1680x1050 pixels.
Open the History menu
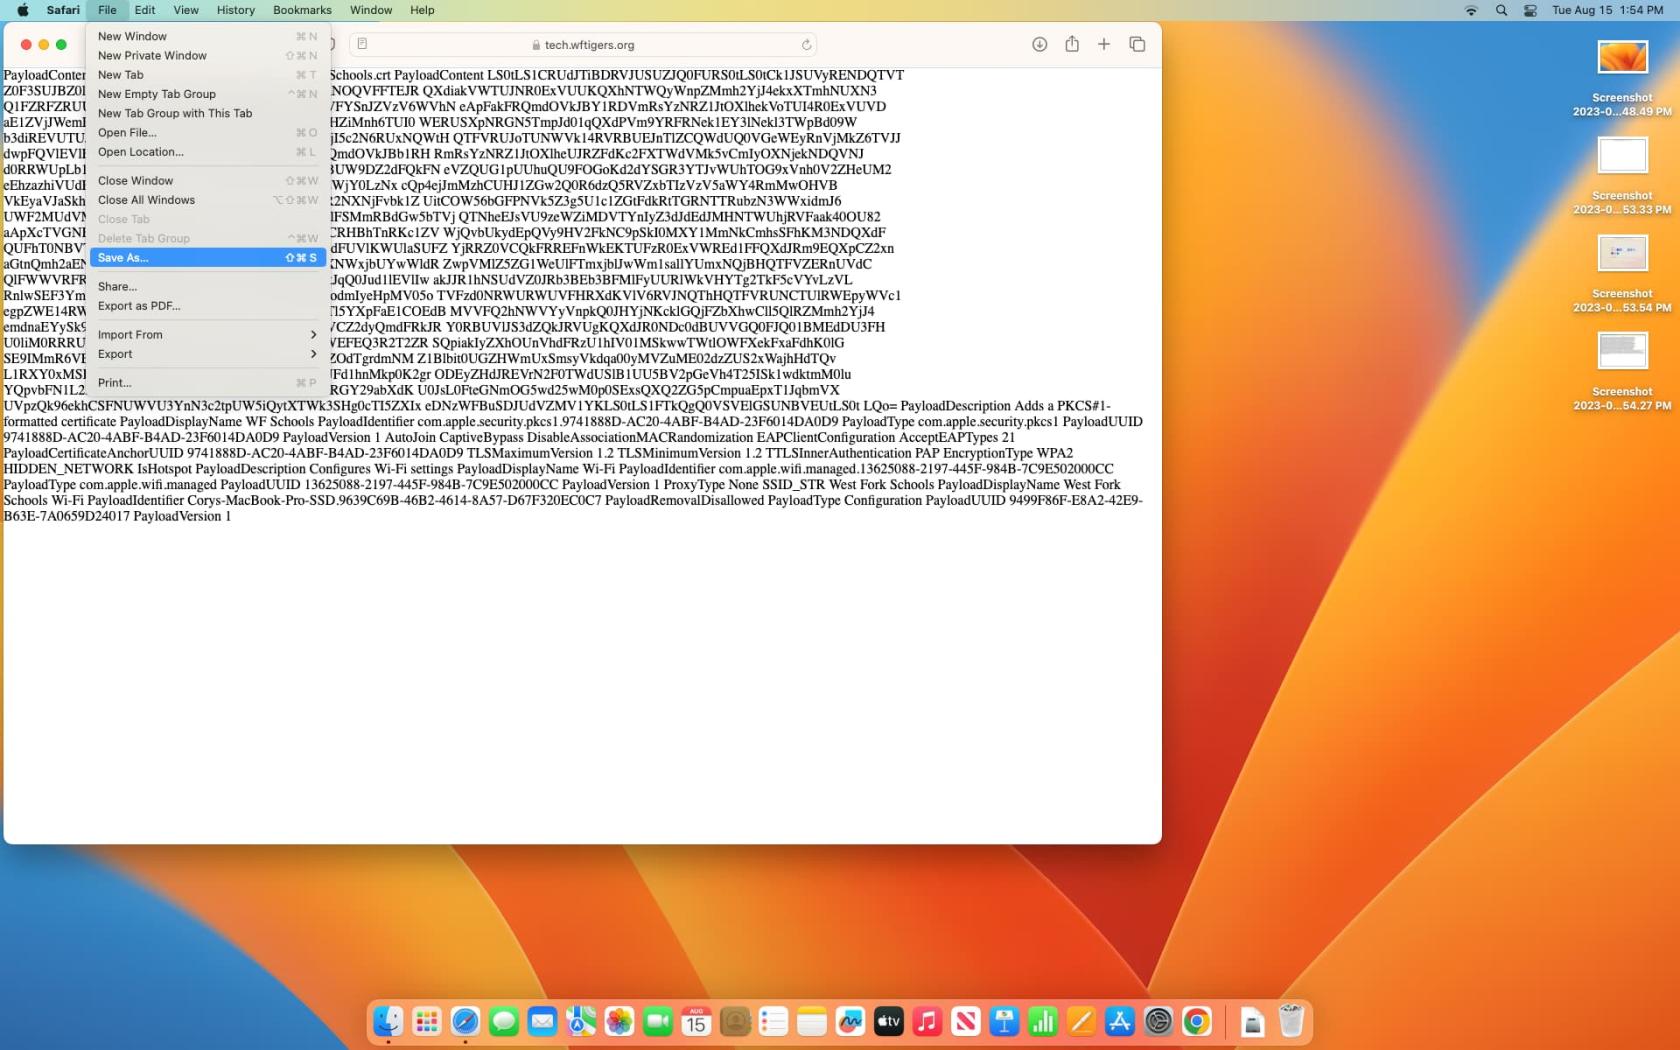point(236,10)
